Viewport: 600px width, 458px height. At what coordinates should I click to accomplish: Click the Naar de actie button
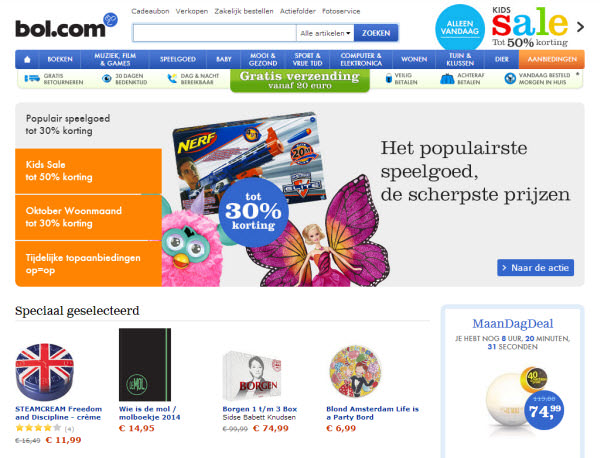[x=535, y=267]
